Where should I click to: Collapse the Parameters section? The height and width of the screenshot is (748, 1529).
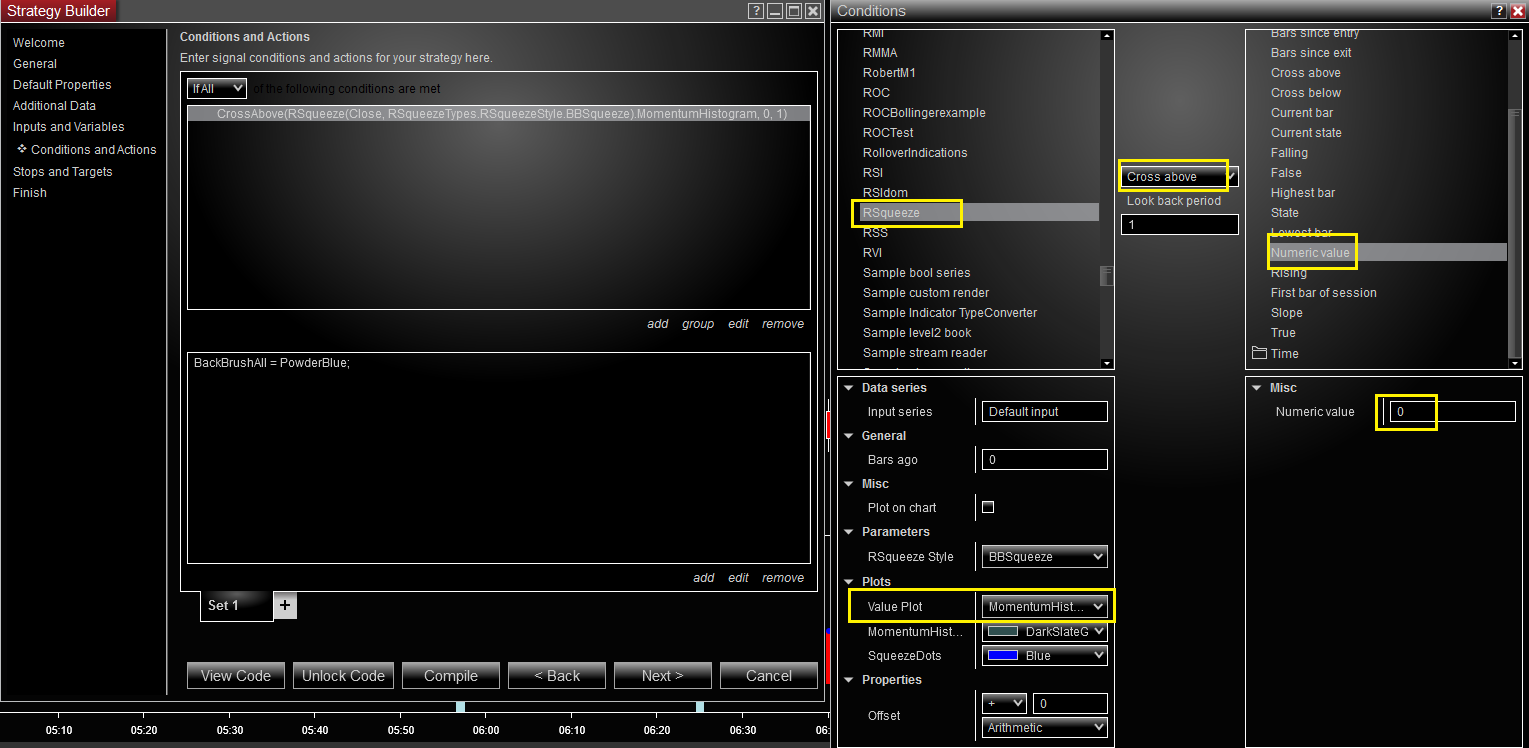pos(849,532)
